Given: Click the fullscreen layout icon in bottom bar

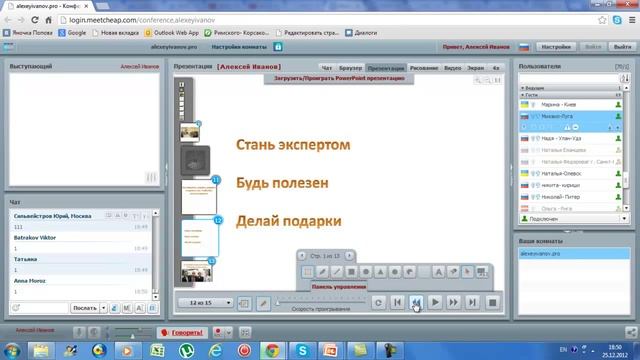Looking at the screenshot, I should tap(245, 333).
